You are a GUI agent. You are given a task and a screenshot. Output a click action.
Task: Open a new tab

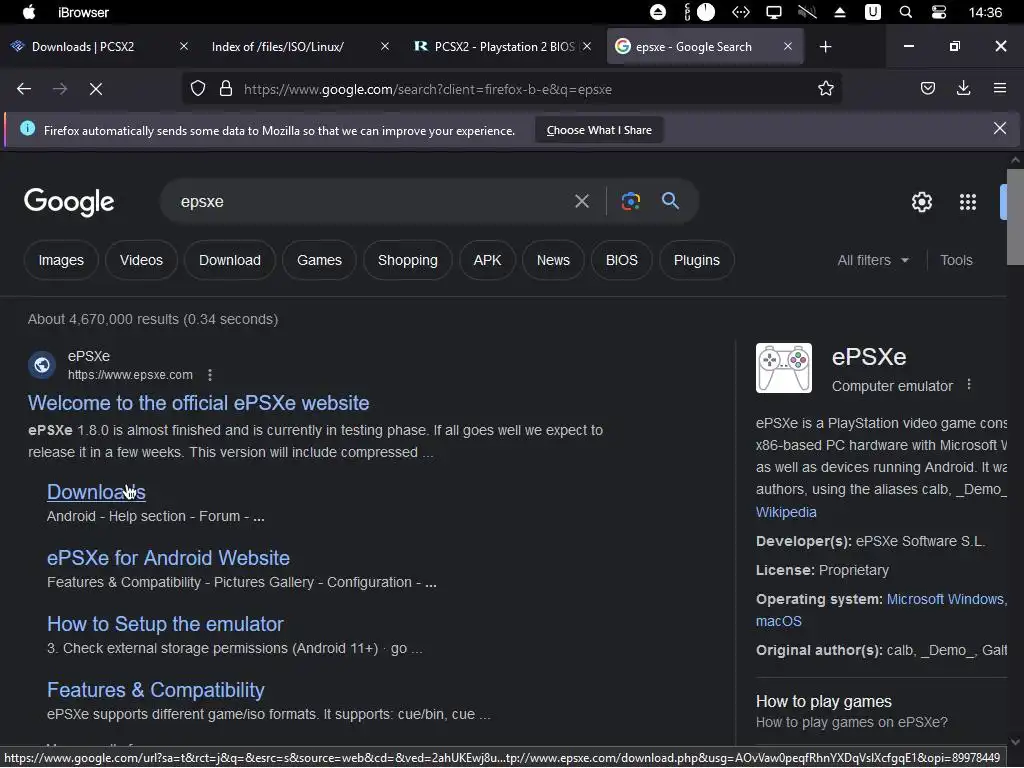(x=825, y=46)
